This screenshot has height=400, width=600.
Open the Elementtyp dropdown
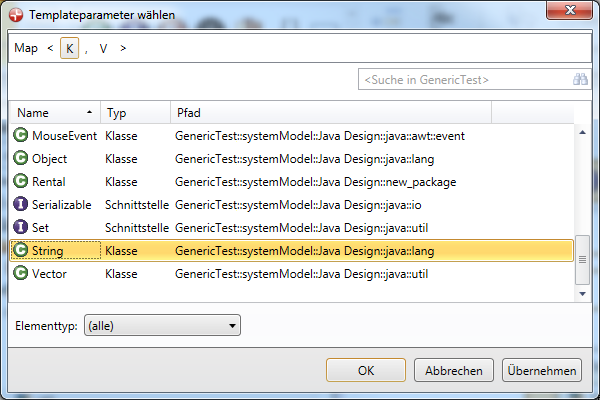click(163, 325)
